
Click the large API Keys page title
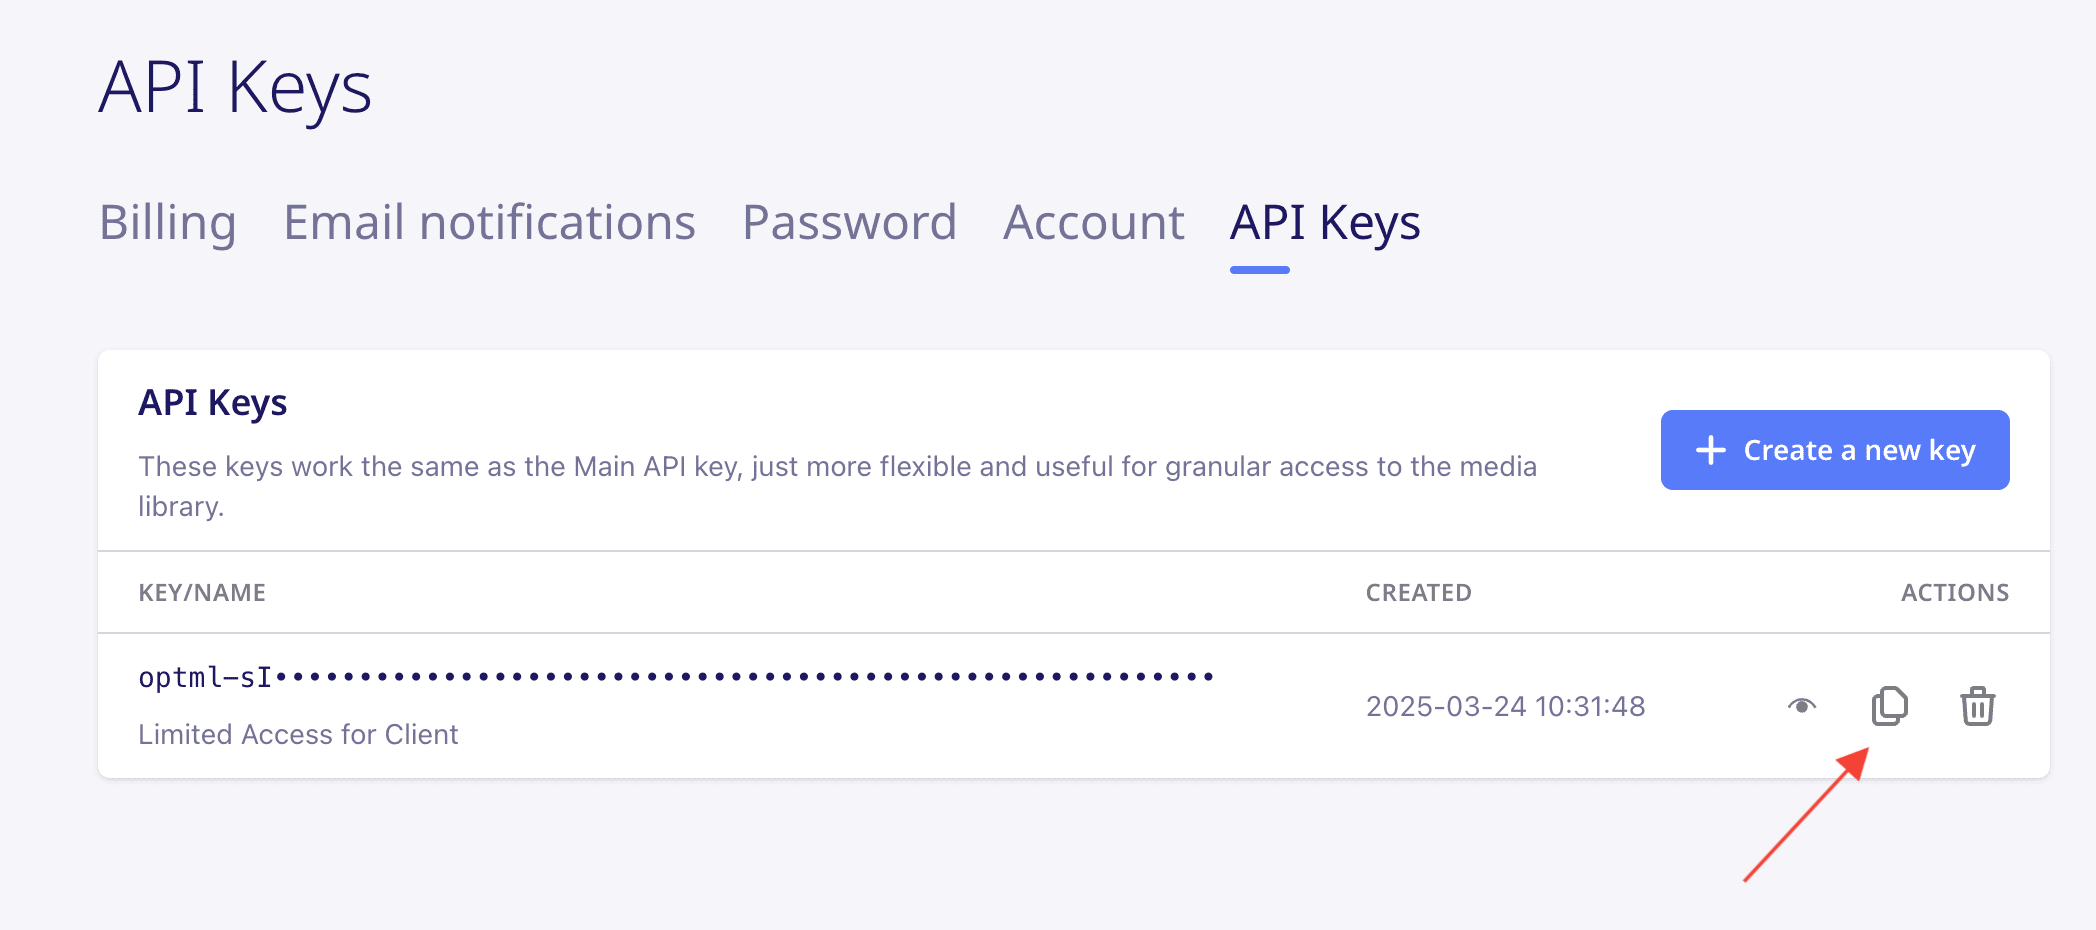tap(235, 88)
